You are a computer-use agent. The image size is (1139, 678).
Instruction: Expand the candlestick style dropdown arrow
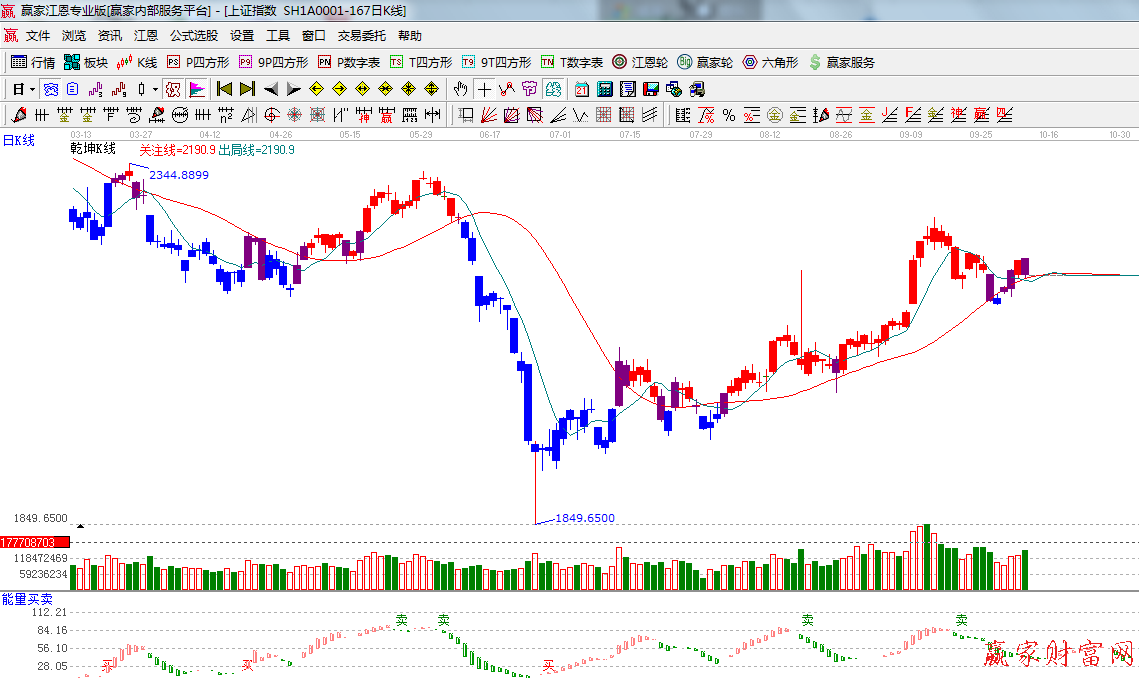pos(155,89)
